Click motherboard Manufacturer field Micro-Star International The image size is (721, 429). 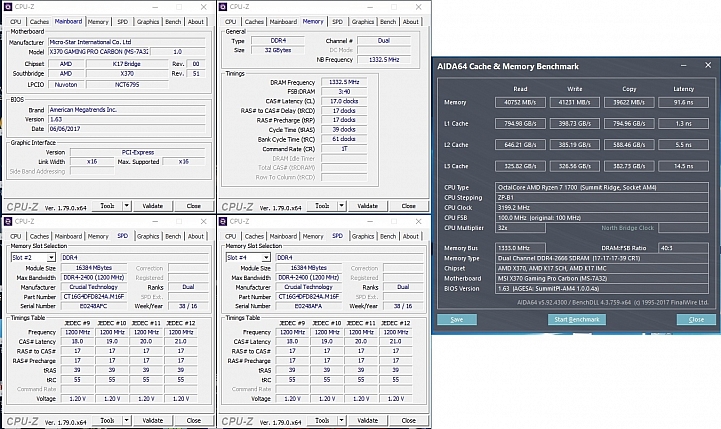pos(126,42)
